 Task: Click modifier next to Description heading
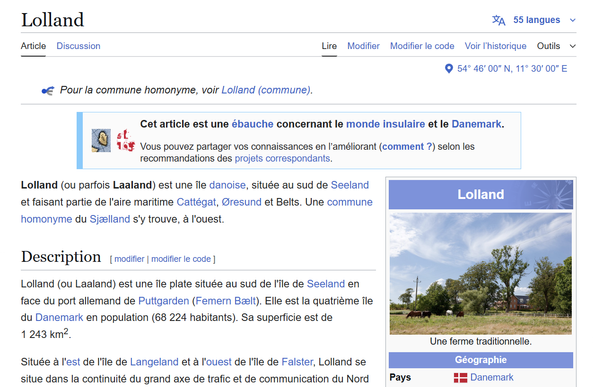(129, 259)
